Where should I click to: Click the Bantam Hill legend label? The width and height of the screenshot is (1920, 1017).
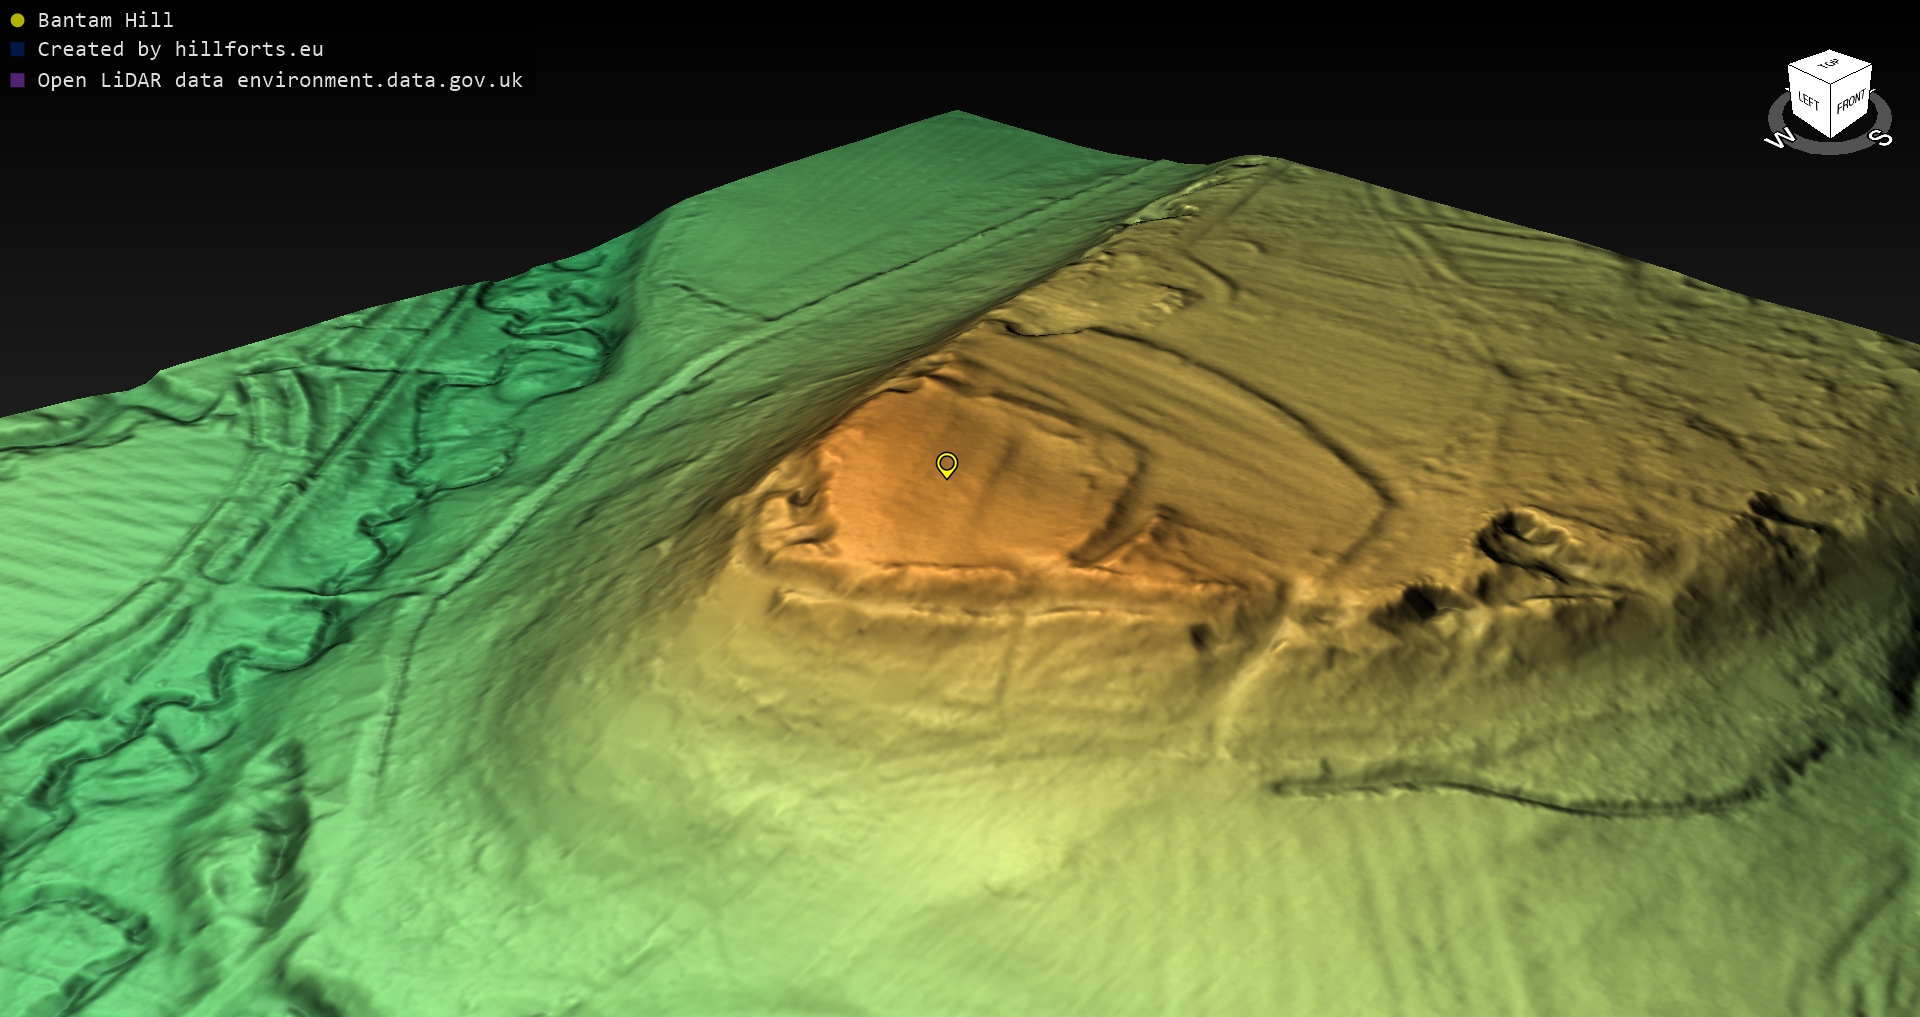point(105,20)
